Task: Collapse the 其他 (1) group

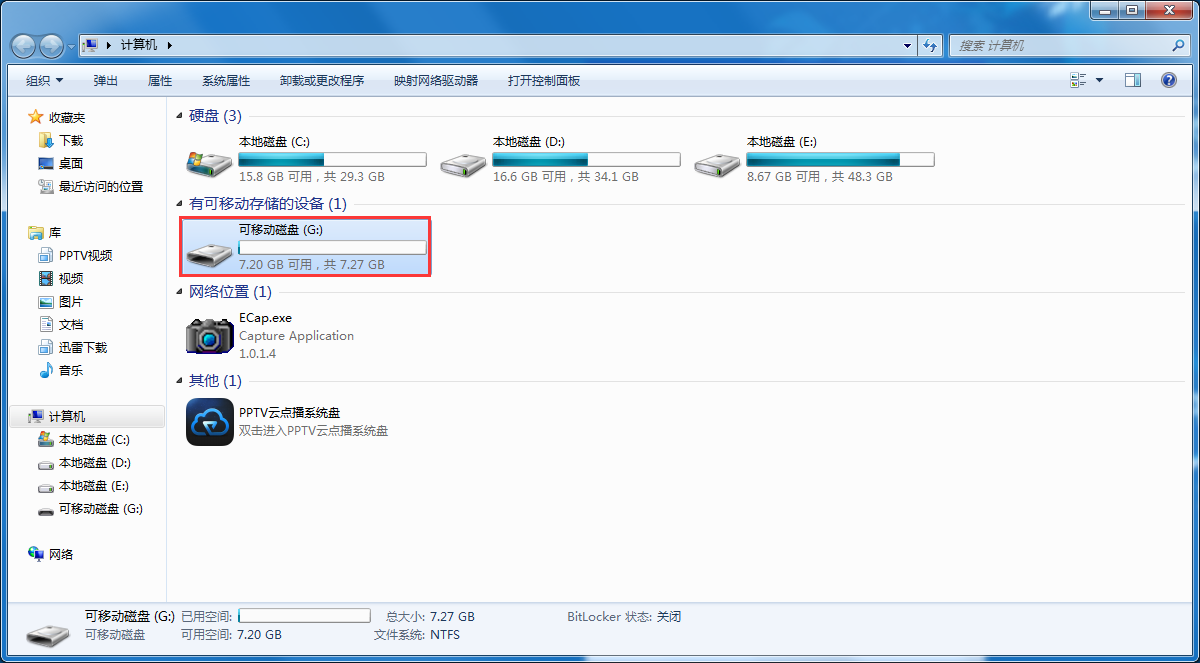Action: coord(180,381)
